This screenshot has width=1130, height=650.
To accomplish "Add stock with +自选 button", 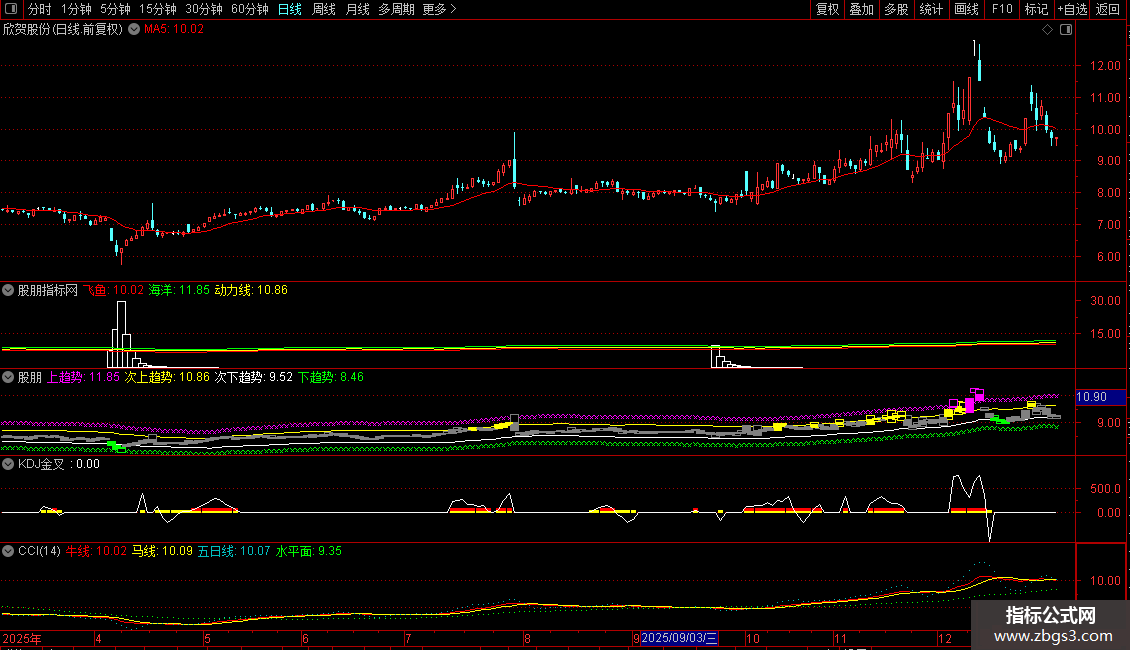I will (1071, 9).
